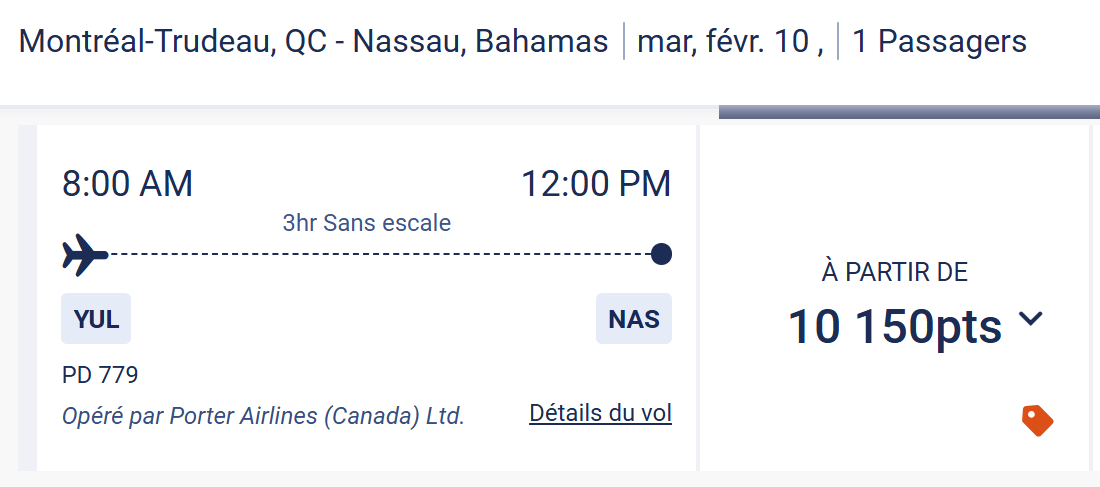1100x487 pixels.
Task: Click the 3hr Sans escale label
Action: (x=366, y=223)
